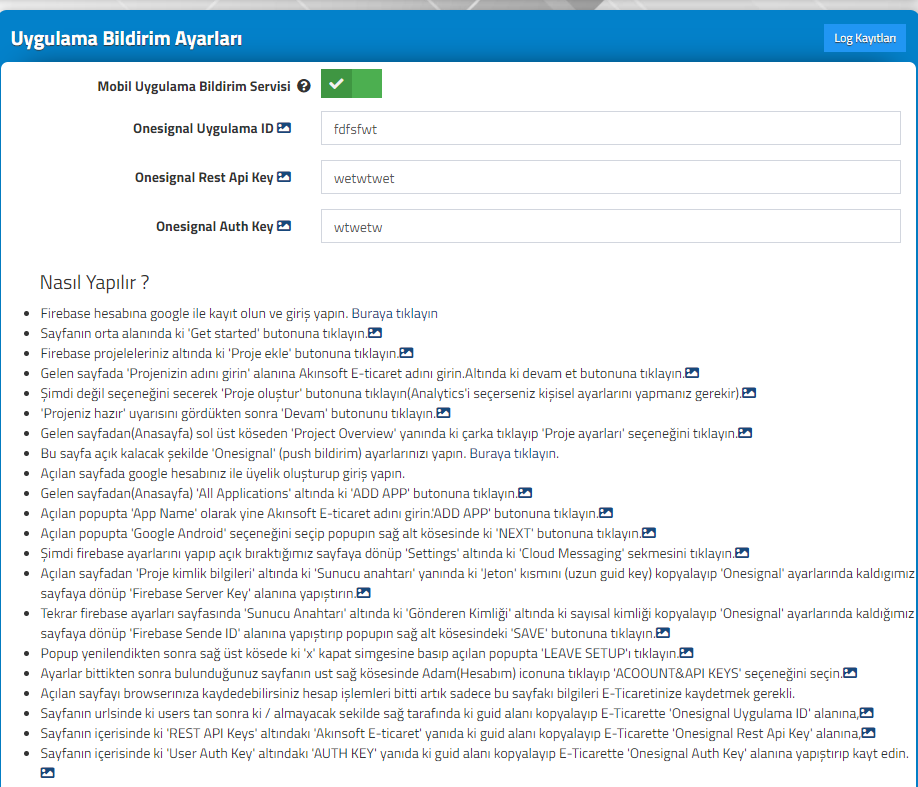View image for 'Proje oluştur' step
Viewport: 918px width, 787px height.
tap(749, 393)
